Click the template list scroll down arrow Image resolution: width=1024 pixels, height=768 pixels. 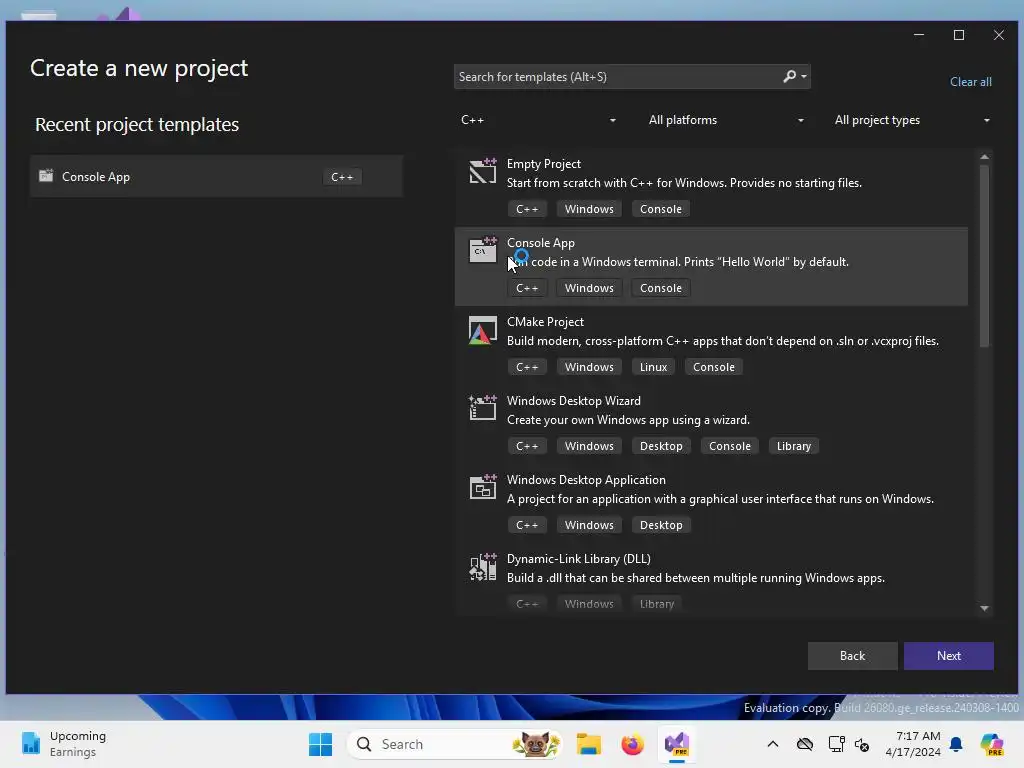(x=984, y=608)
